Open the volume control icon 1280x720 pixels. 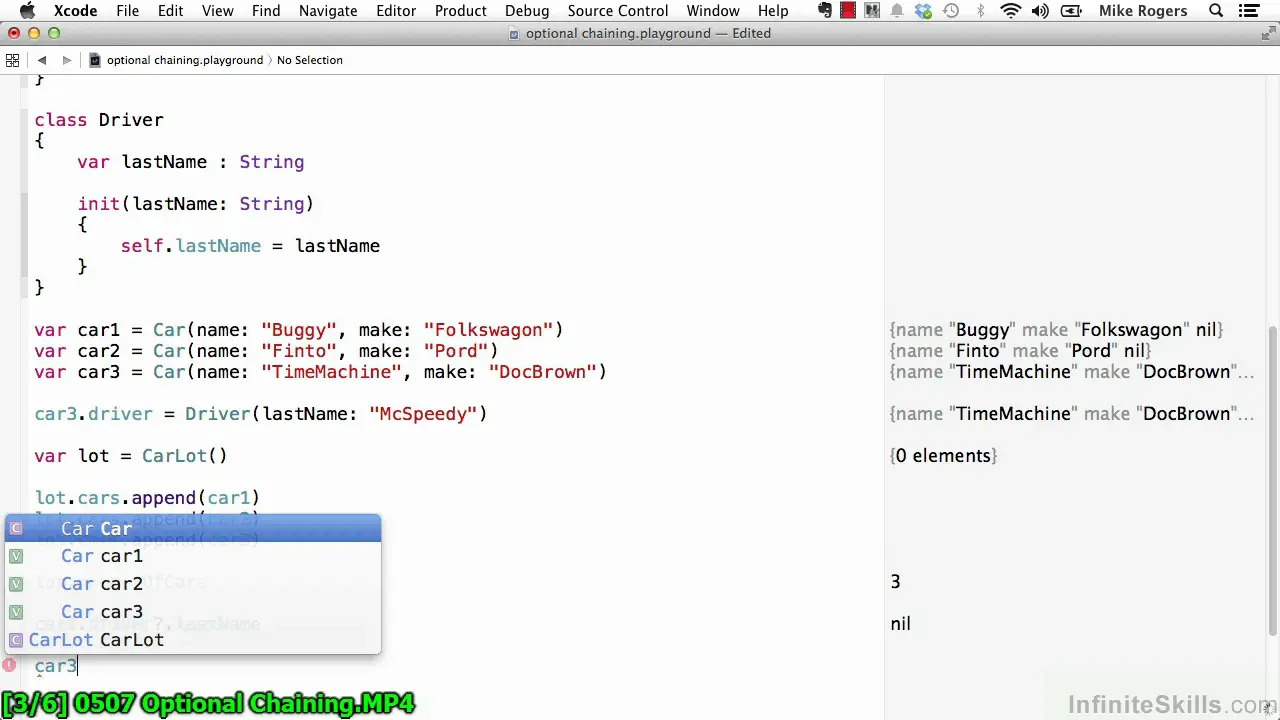1040,11
